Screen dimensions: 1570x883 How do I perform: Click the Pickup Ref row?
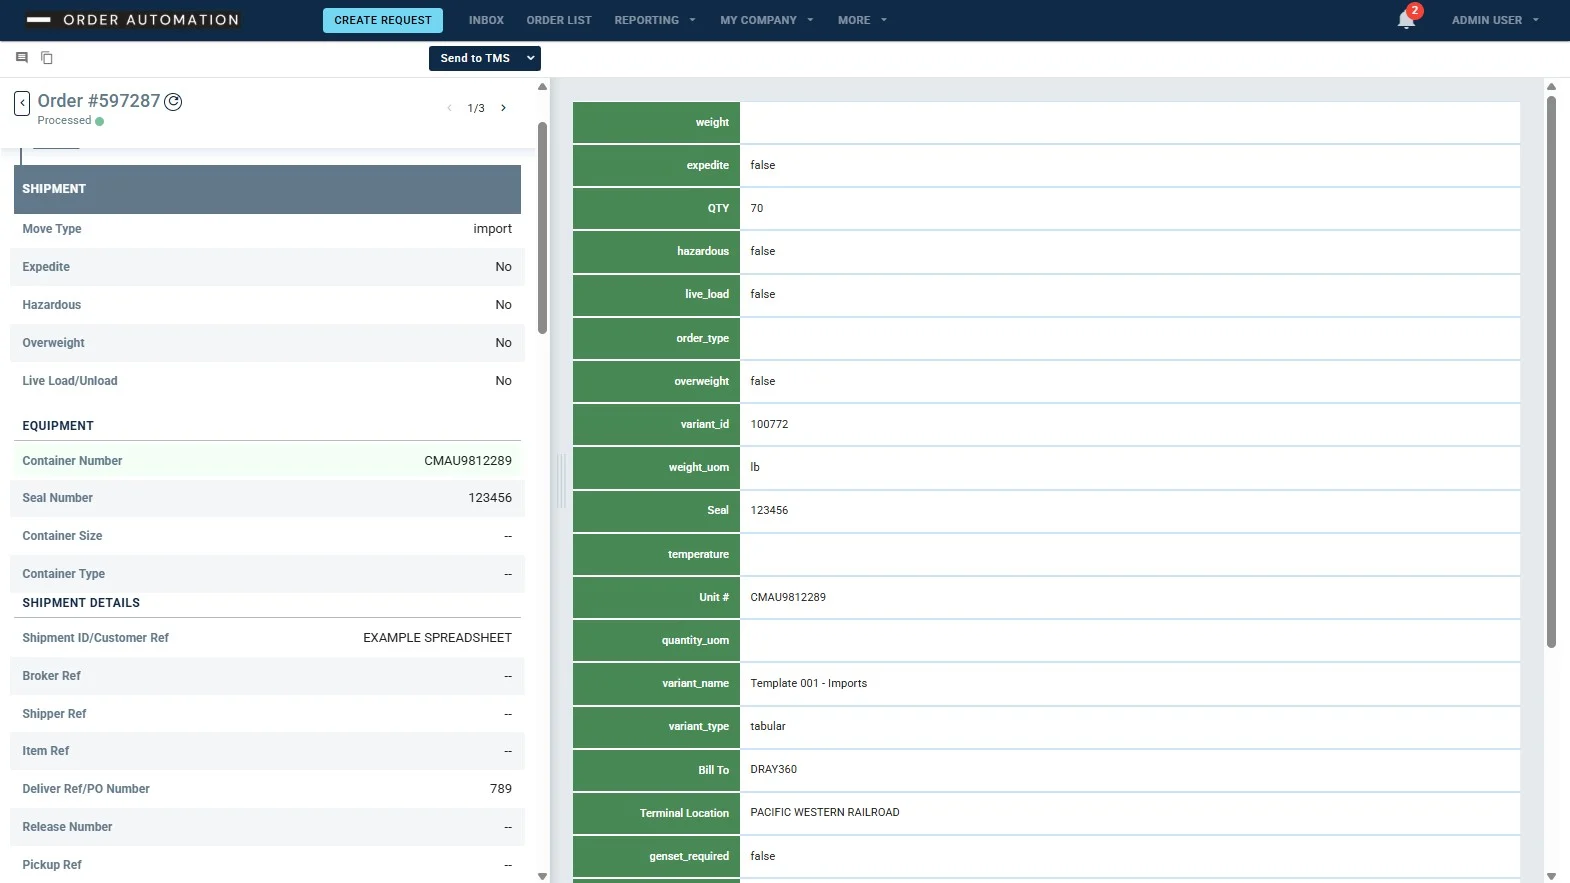[267, 865]
